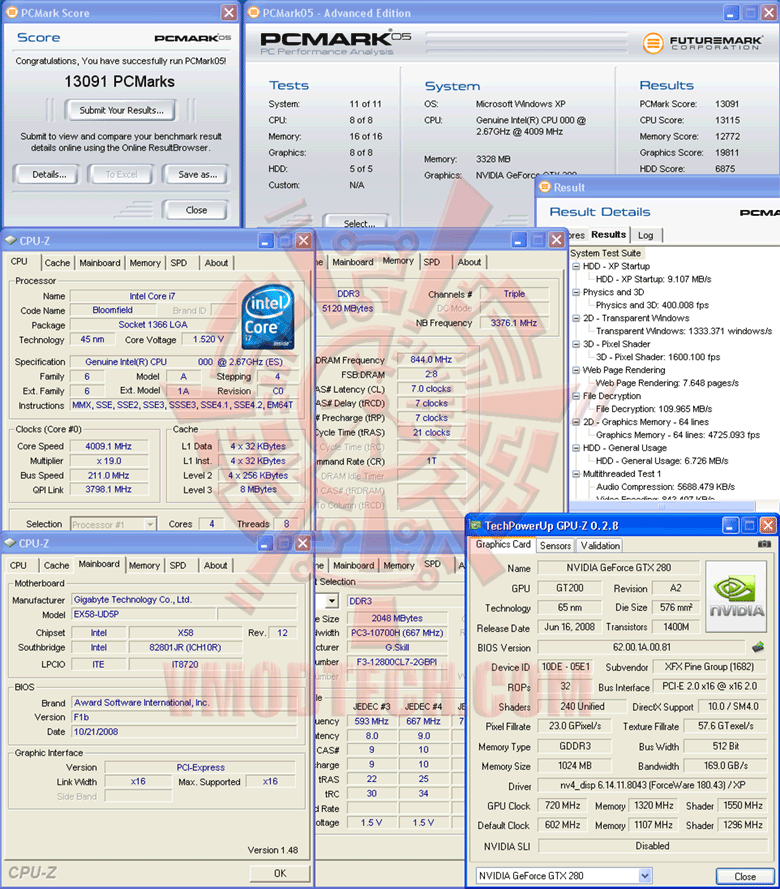Click the GPU-Z Name field NVIDIA GeForce GTX 280
The image size is (780, 889).
click(618, 568)
